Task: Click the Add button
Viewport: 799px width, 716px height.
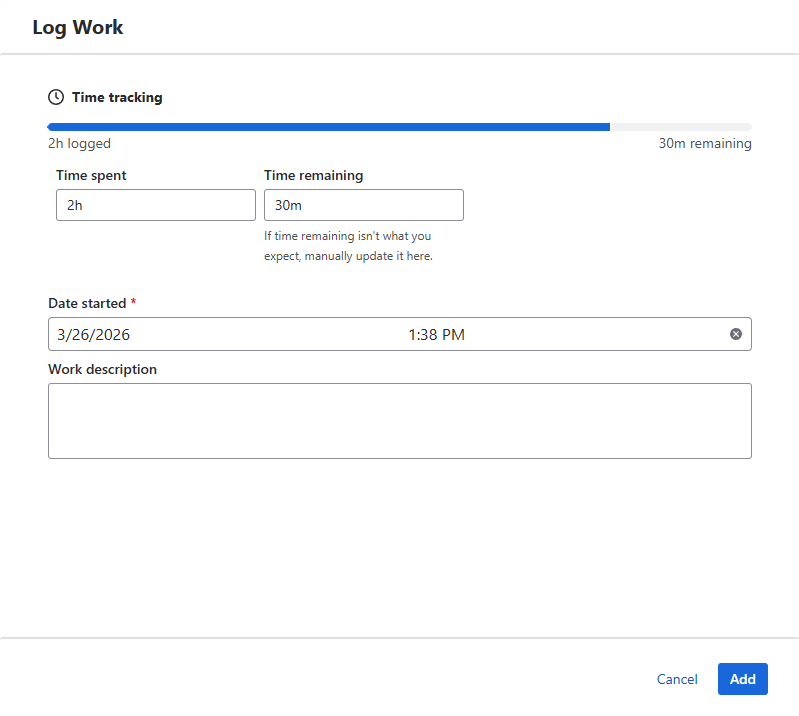Action: (x=742, y=679)
